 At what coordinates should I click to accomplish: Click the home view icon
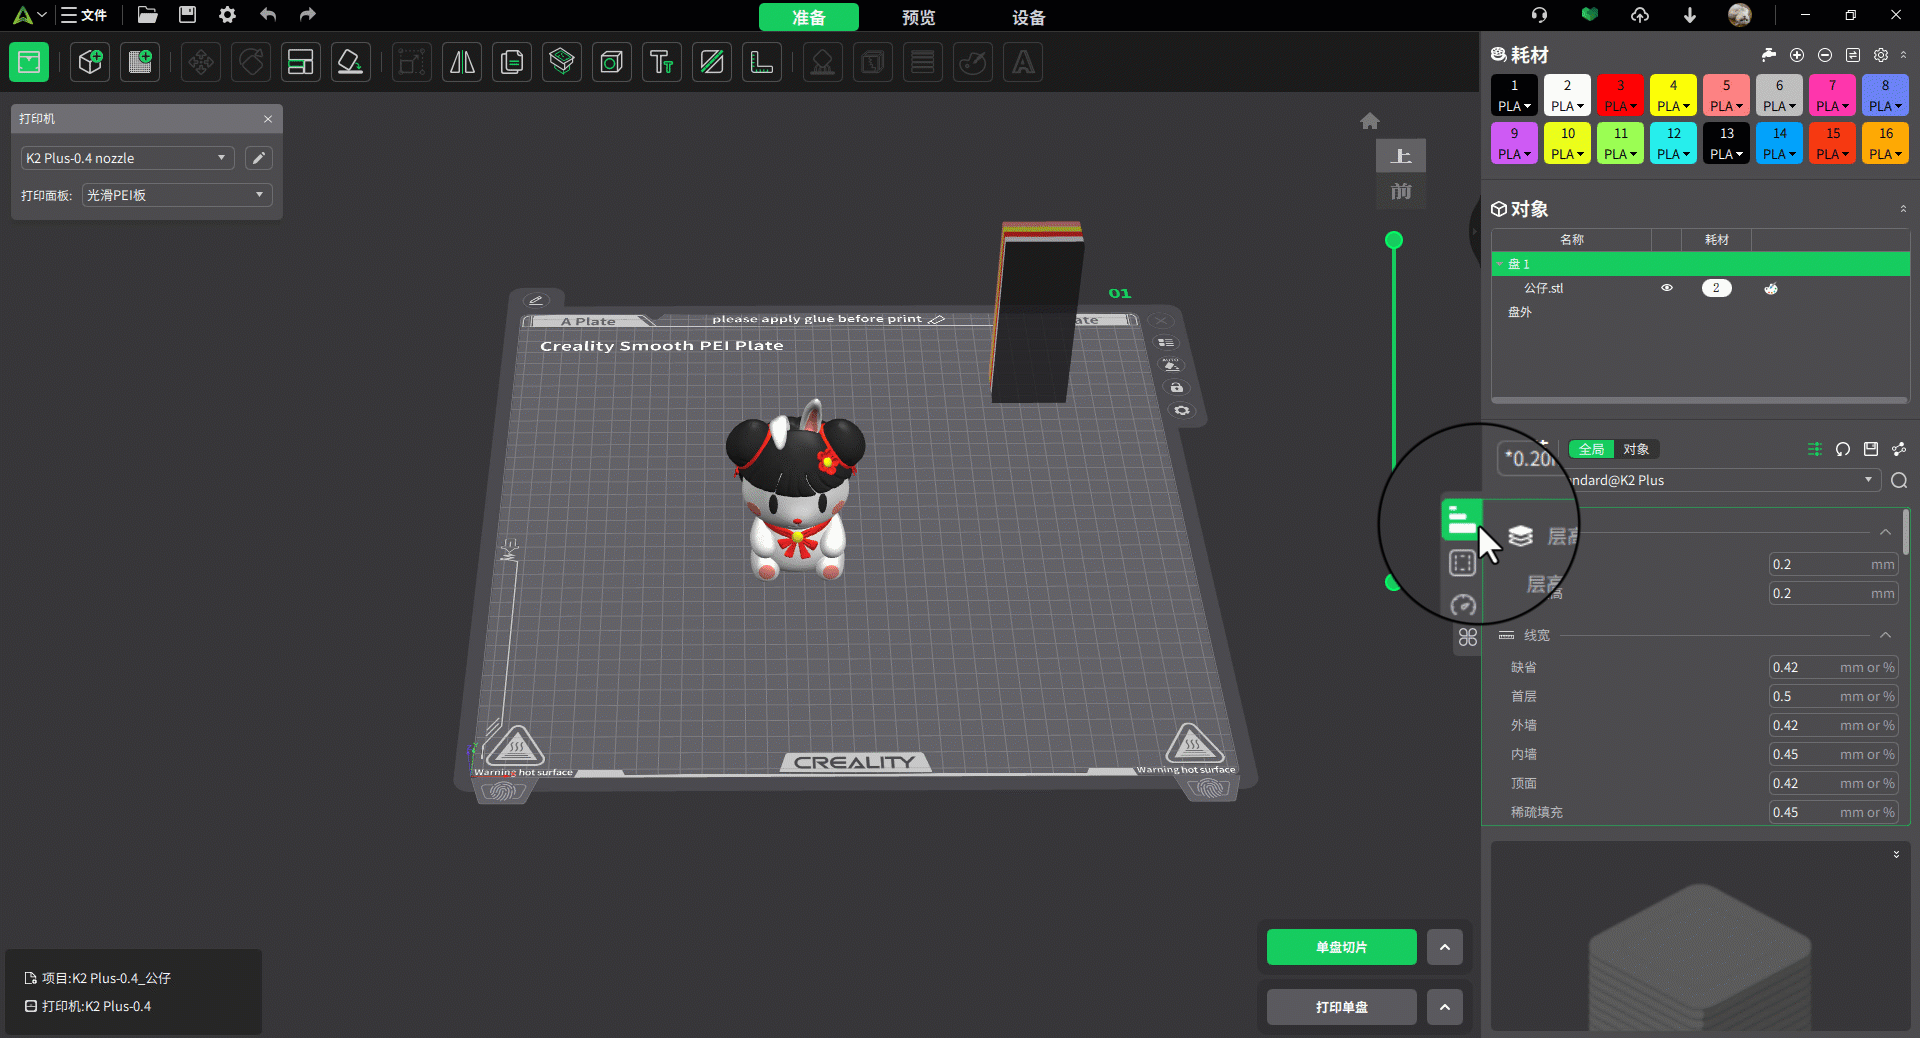(1370, 121)
